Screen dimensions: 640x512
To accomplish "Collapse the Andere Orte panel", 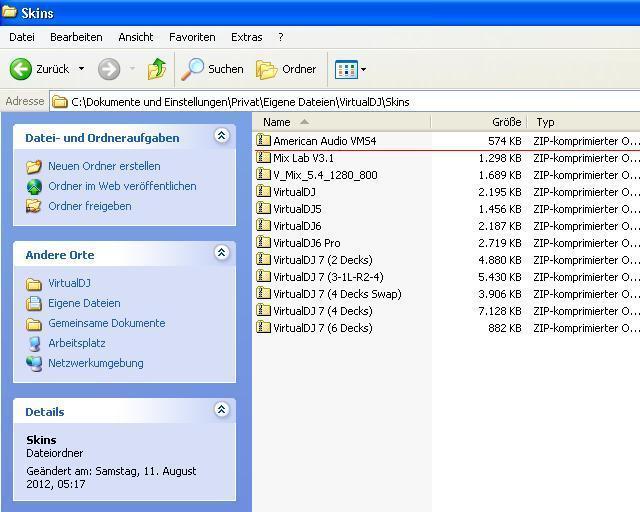I will coord(221,254).
